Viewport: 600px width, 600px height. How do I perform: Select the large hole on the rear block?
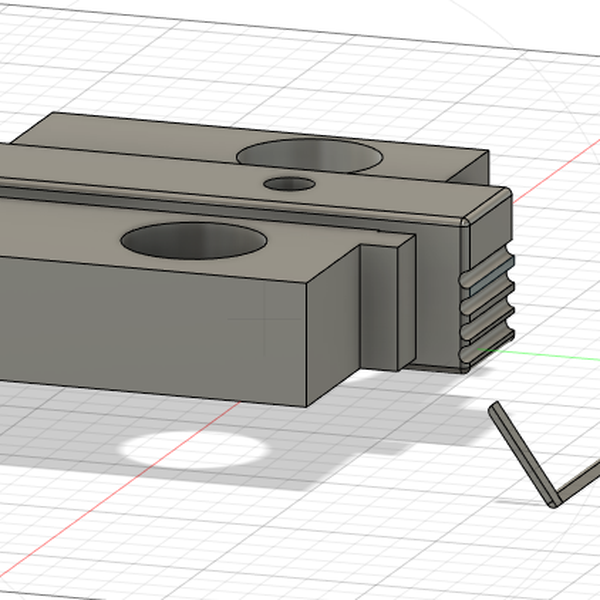click(309, 155)
